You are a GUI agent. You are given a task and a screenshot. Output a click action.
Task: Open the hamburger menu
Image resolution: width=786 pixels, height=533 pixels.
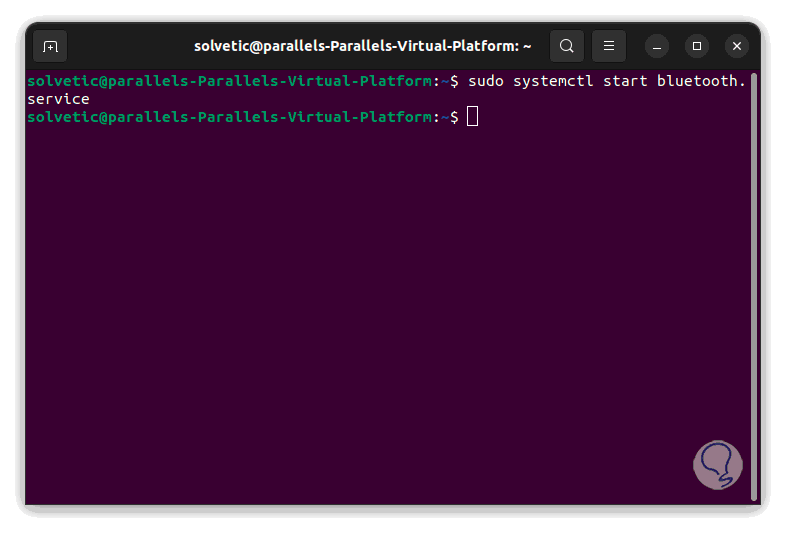tap(608, 46)
